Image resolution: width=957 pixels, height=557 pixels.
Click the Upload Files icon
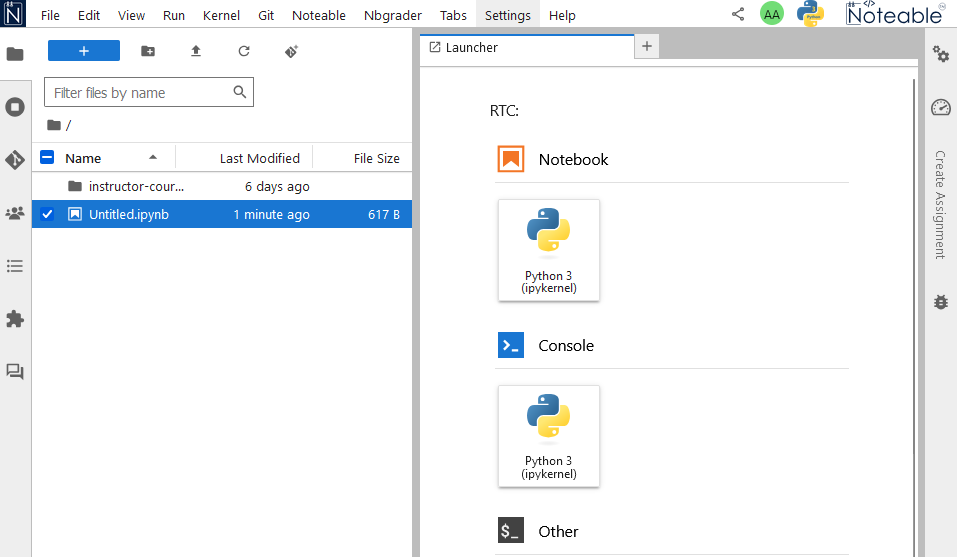[196, 51]
